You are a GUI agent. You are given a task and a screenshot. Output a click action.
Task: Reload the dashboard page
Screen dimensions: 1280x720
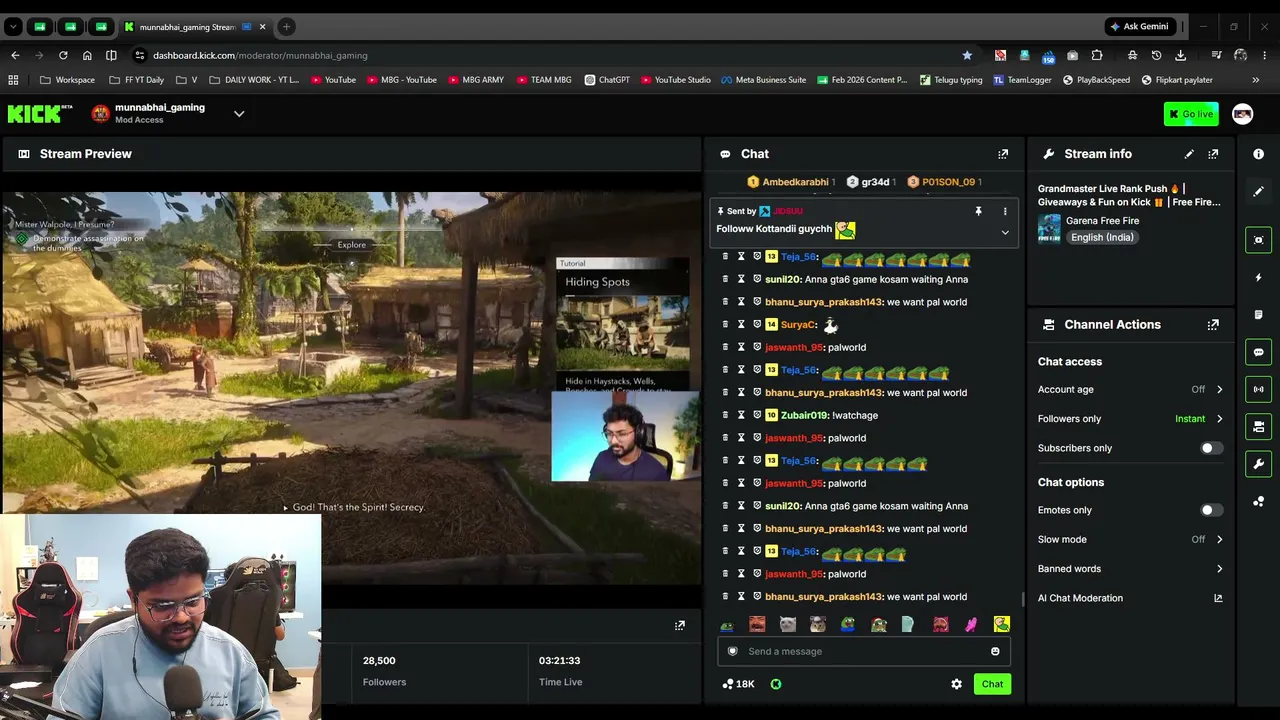point(63,55)
